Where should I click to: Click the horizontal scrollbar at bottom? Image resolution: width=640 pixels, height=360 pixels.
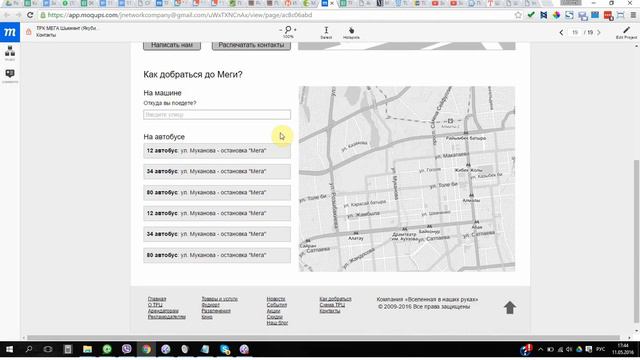[x=322, y=338]
